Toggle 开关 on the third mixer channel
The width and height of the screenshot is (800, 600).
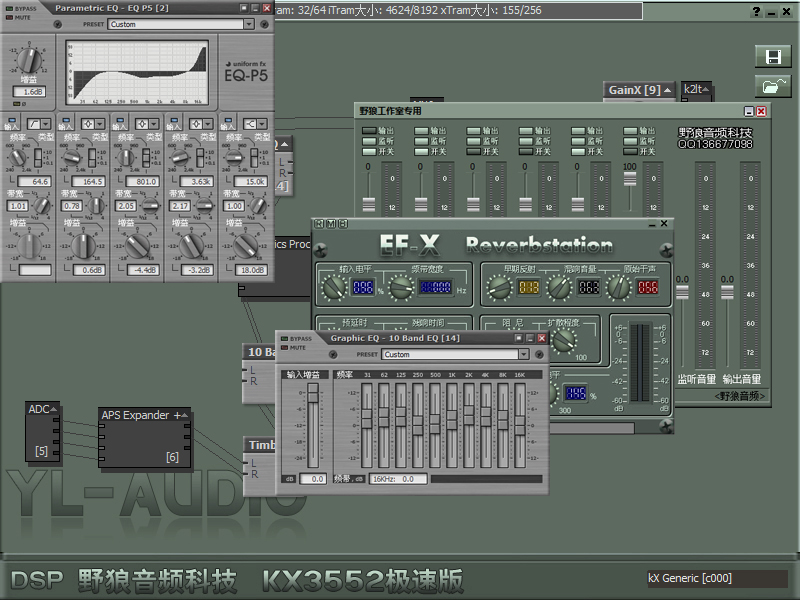pyautogui.click(x=474, y=152)
